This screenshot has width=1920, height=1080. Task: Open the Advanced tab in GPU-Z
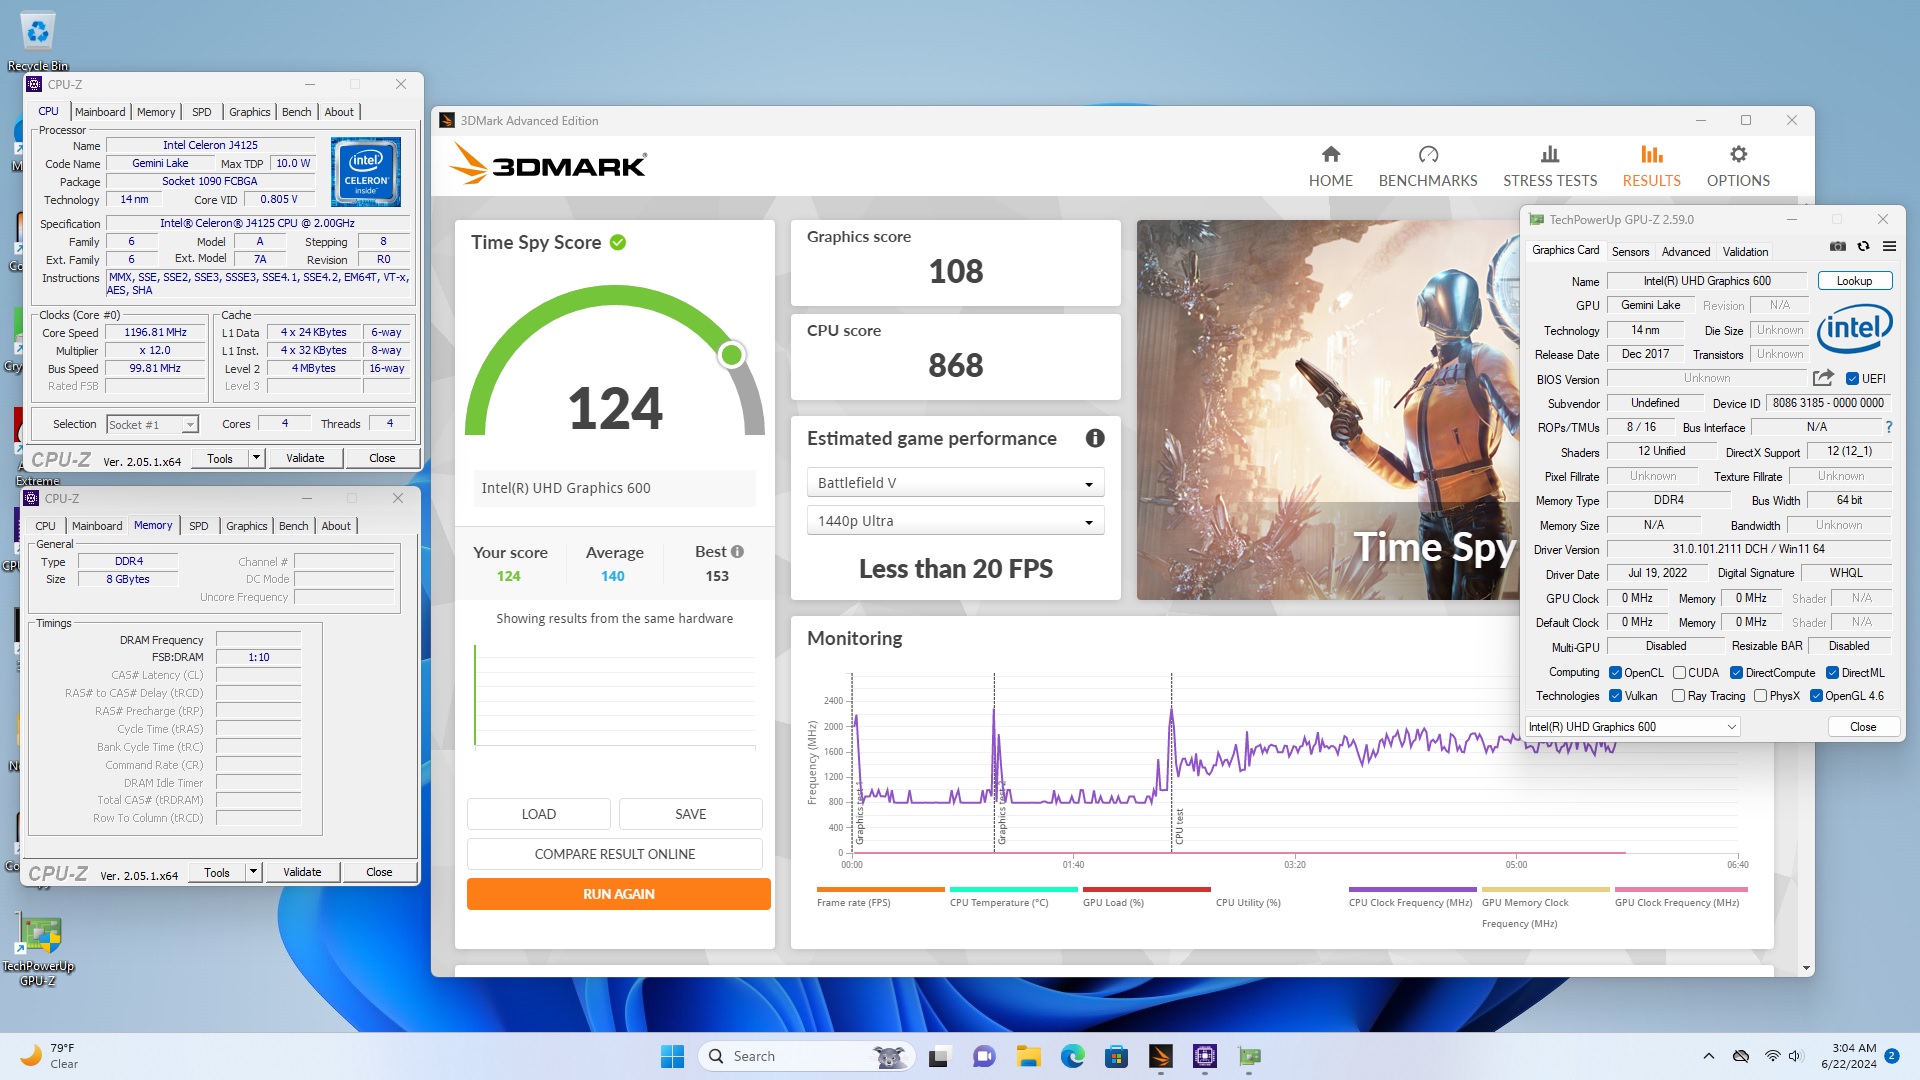[x=1686, y=251]
